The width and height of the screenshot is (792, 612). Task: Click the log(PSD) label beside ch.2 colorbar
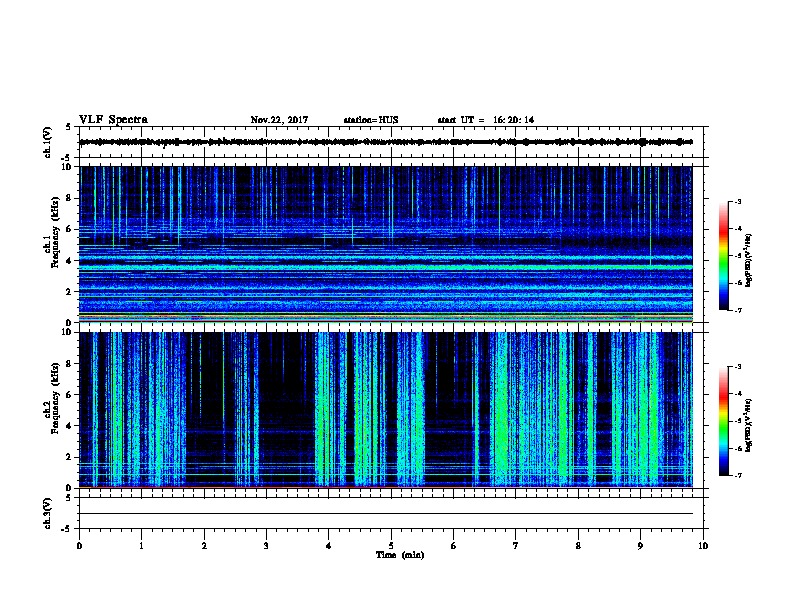748,425
